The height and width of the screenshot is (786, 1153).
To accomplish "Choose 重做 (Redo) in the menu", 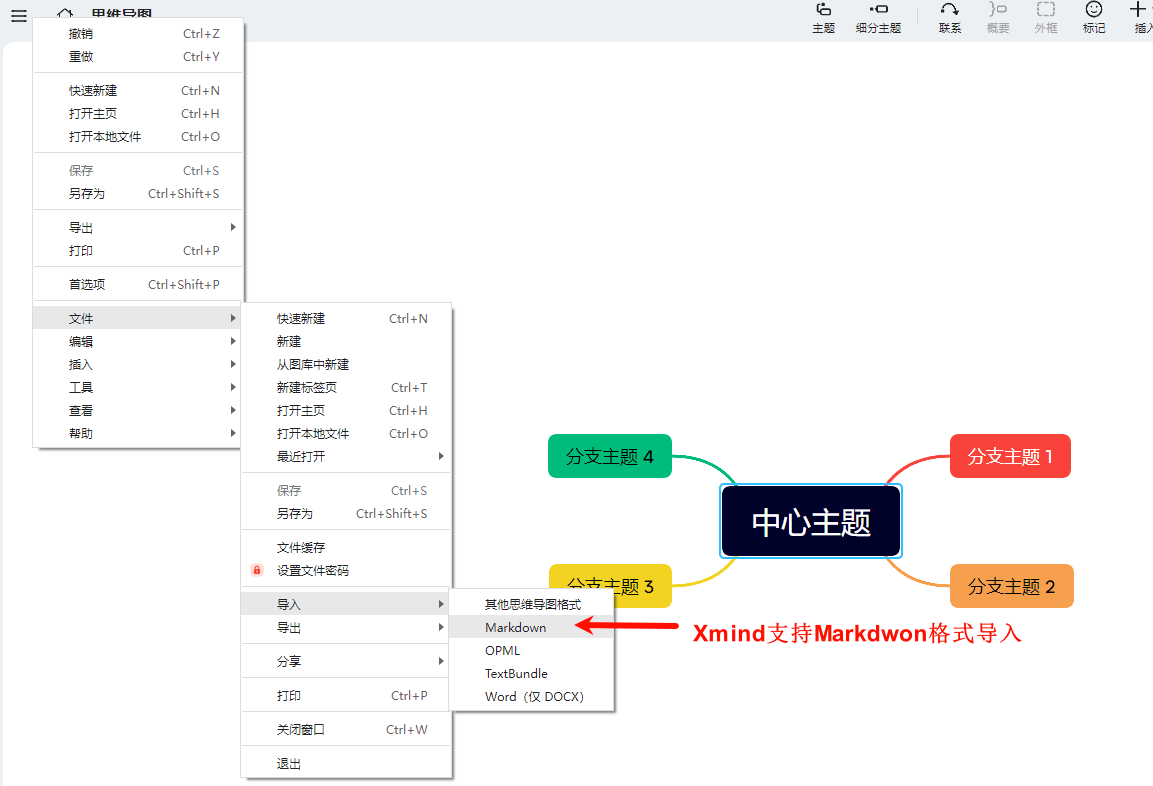I will point(138,57).
